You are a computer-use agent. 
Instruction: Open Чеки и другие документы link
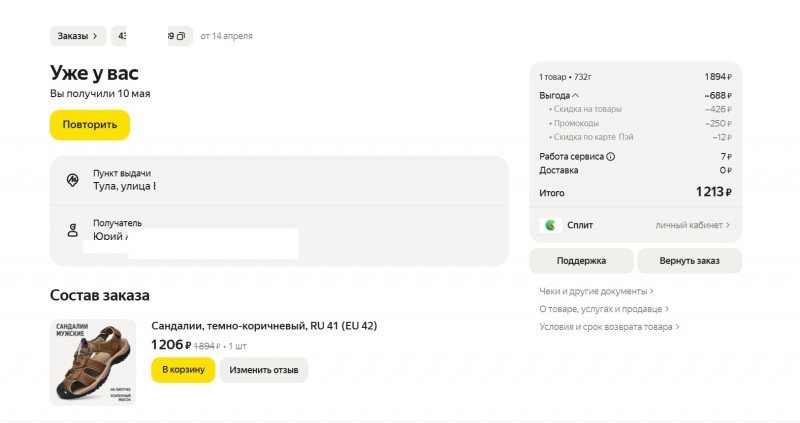point(596,291)
